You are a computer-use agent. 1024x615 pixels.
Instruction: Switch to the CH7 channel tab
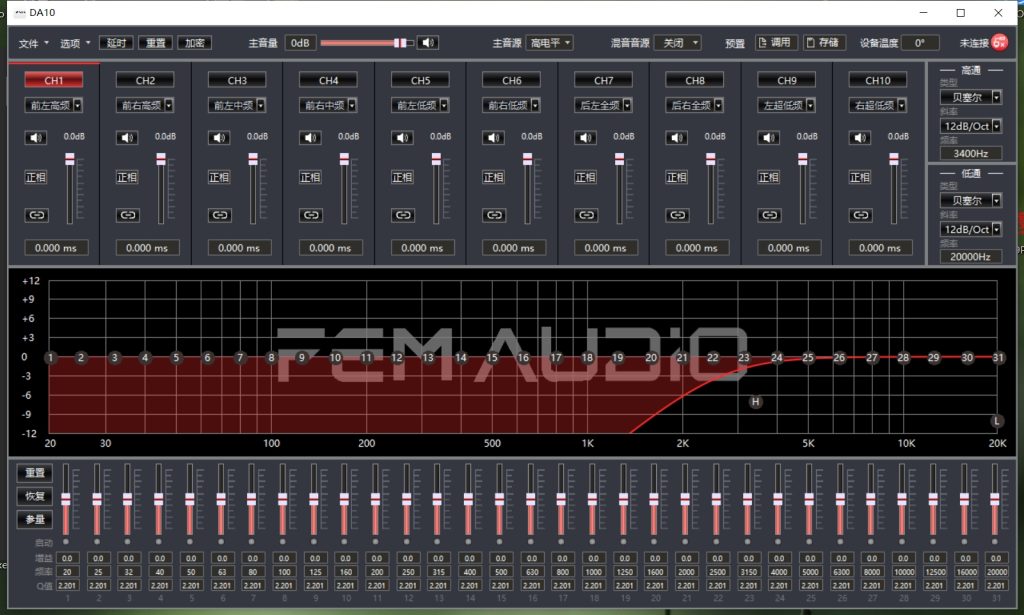pos(603,80)
